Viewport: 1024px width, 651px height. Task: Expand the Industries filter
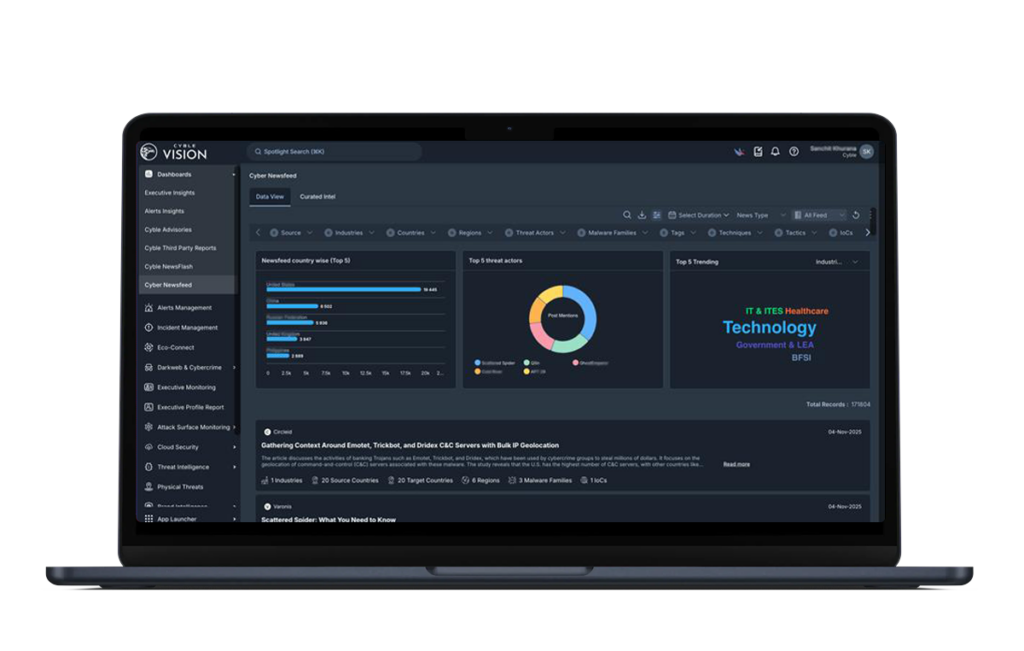point(349,232)
